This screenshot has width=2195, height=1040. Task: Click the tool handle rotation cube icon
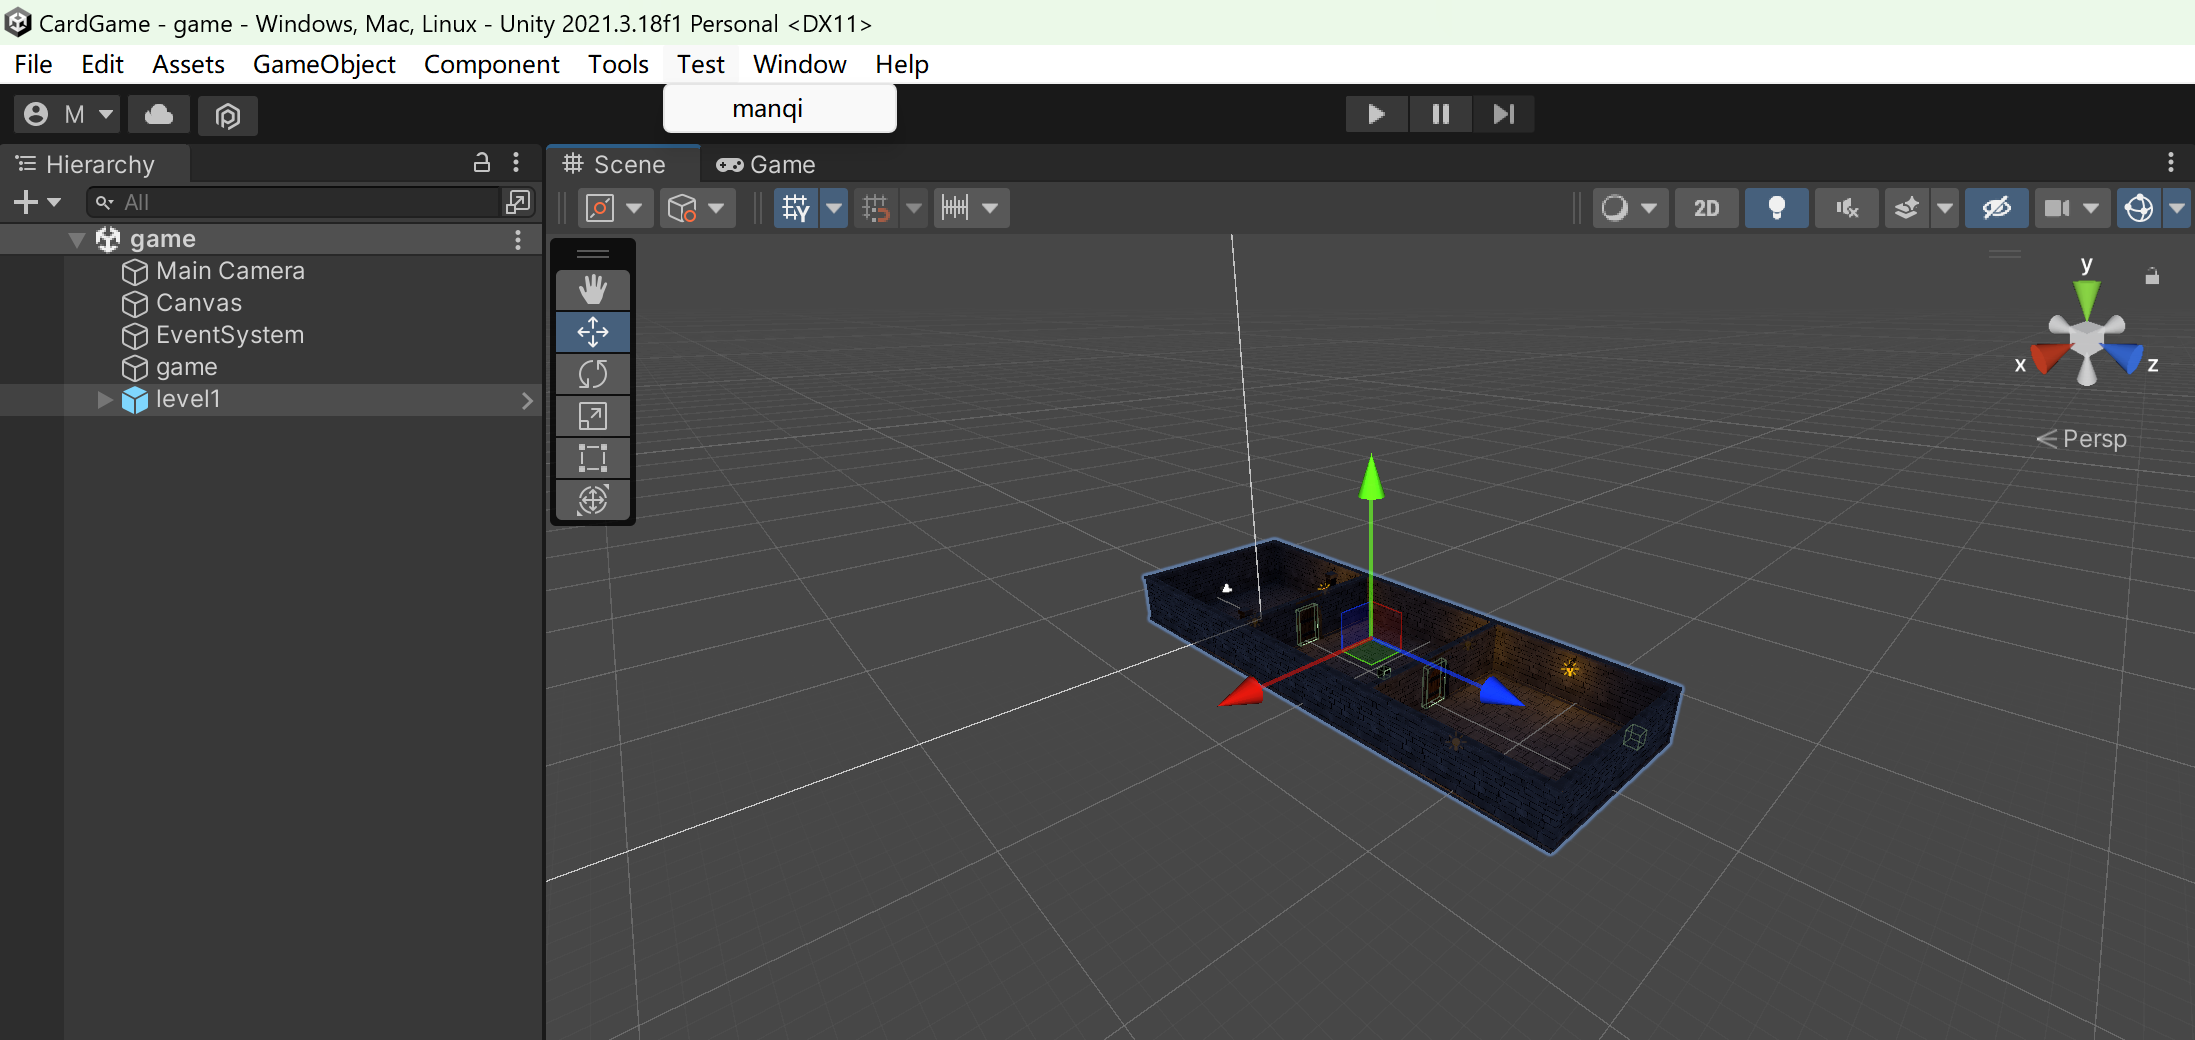tap(682, 208)
